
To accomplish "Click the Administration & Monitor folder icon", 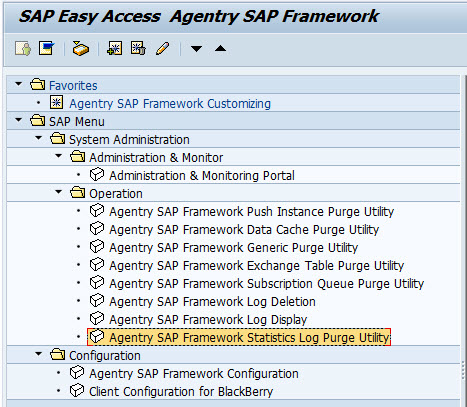I will click(77, 156).
